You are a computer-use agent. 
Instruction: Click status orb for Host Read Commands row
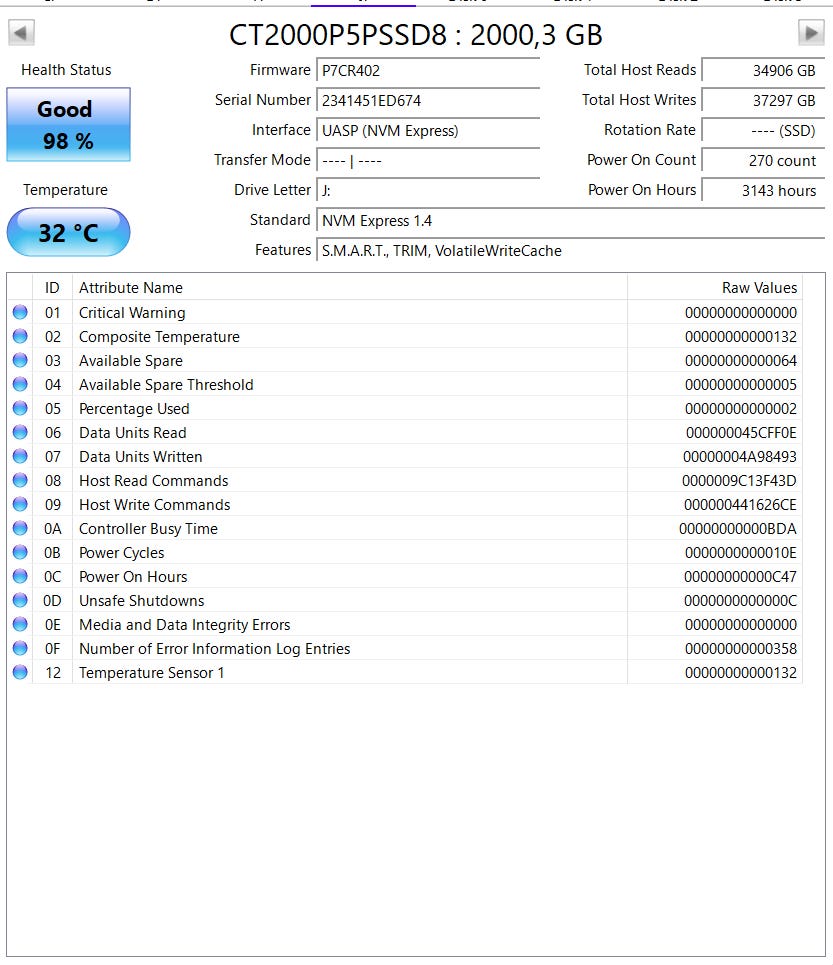pos(20,480)
